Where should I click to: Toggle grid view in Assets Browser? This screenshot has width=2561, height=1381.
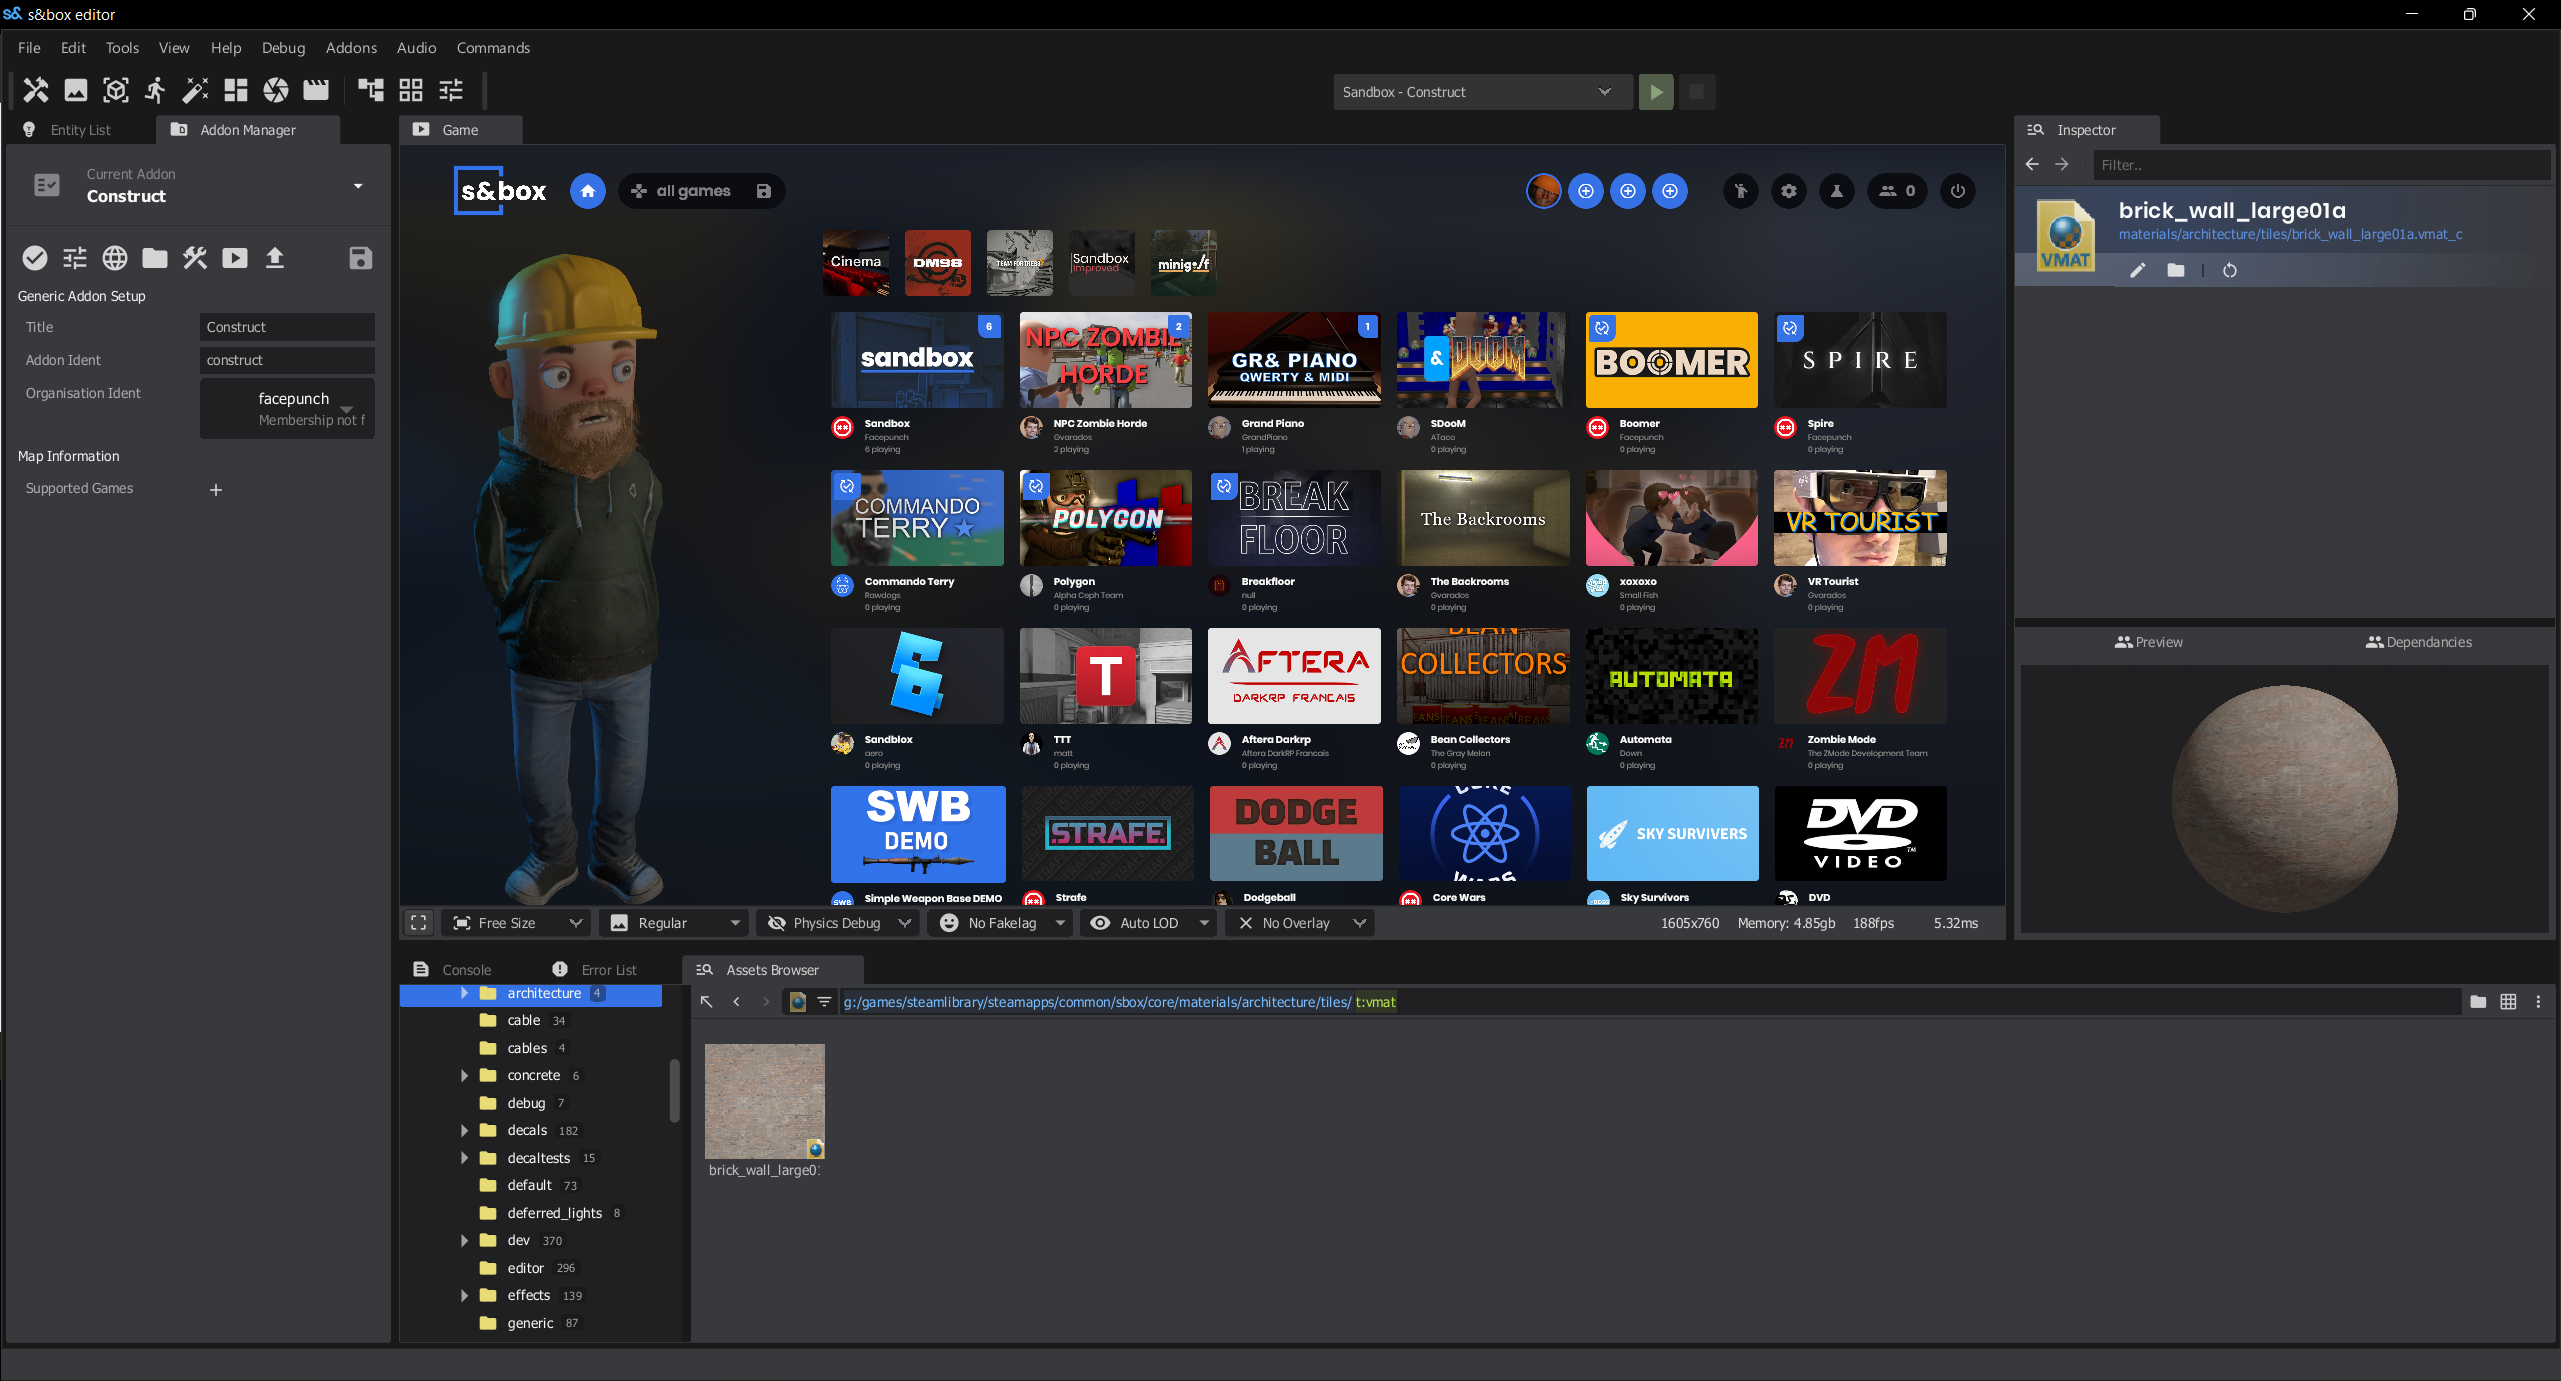pos(2508,1001)
